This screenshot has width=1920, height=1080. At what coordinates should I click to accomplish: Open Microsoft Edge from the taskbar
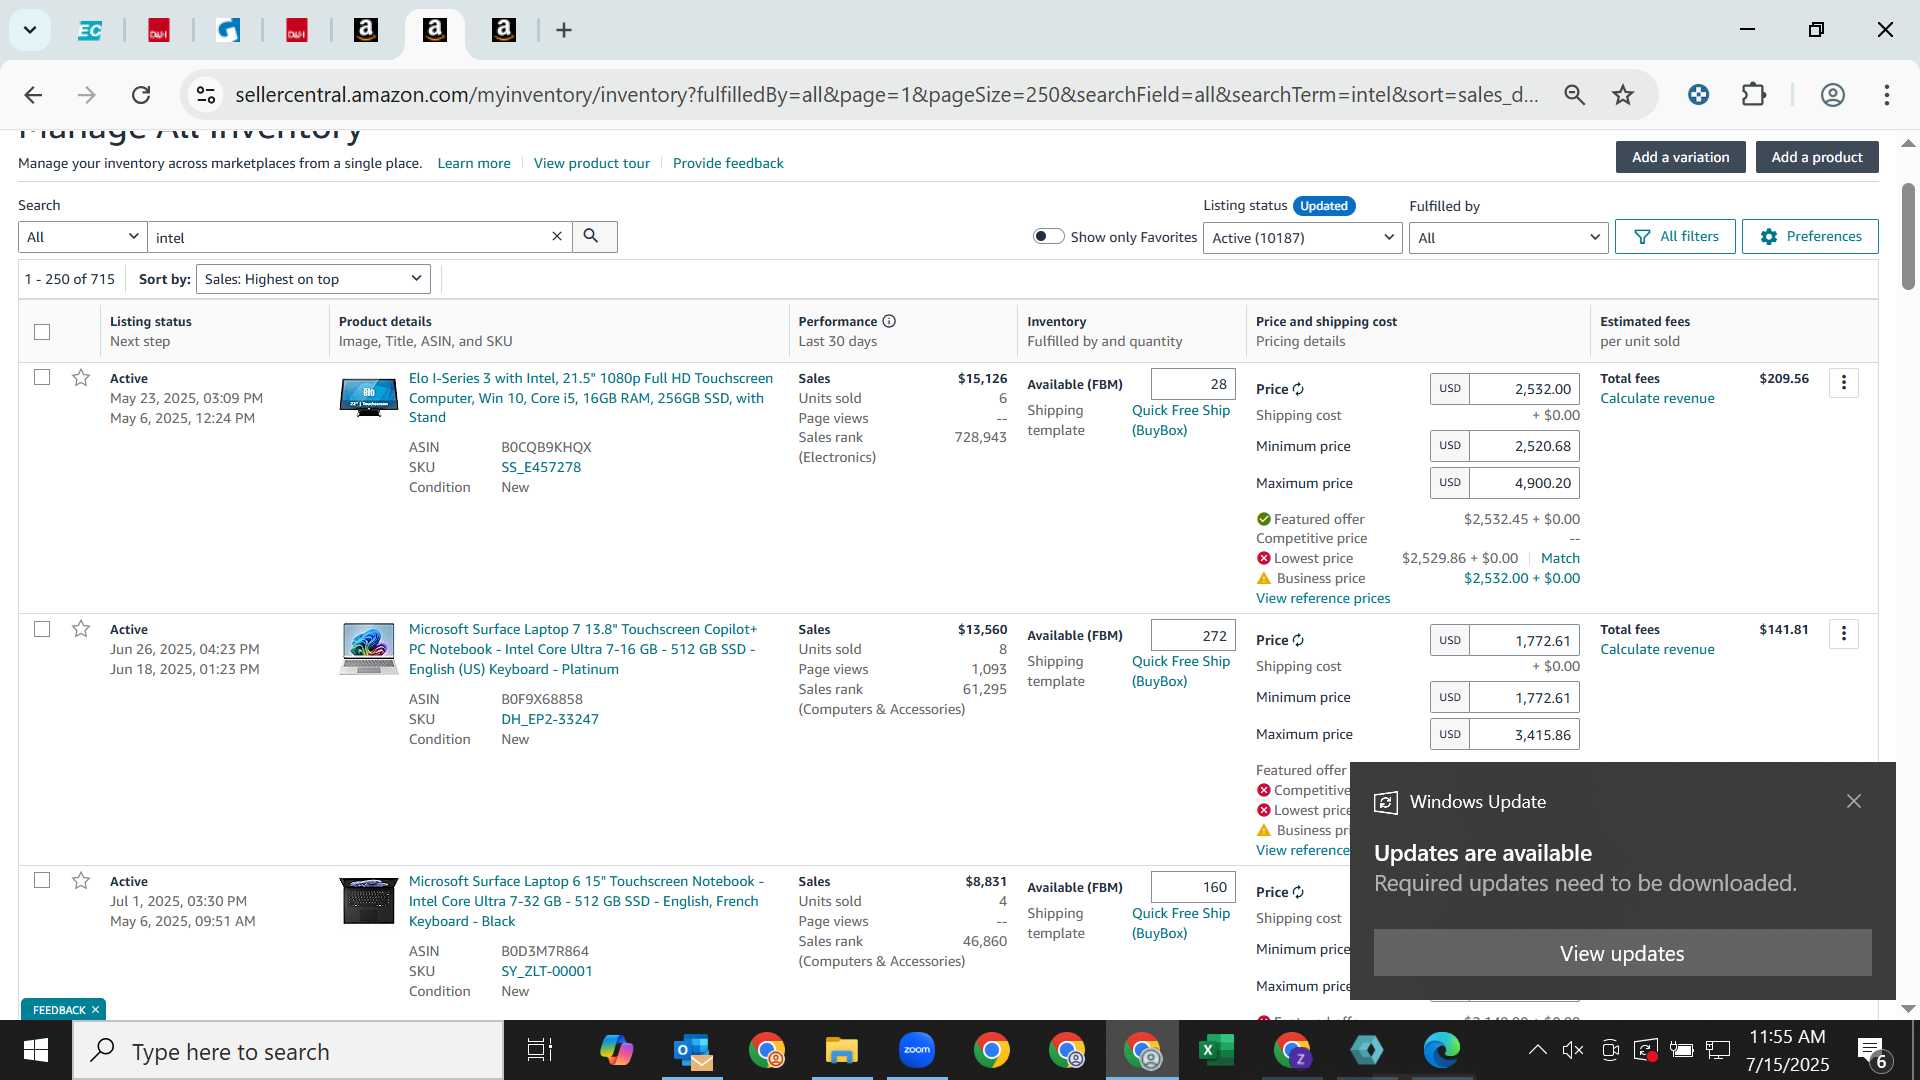pyautogui.click(x=1441, y=1050)
